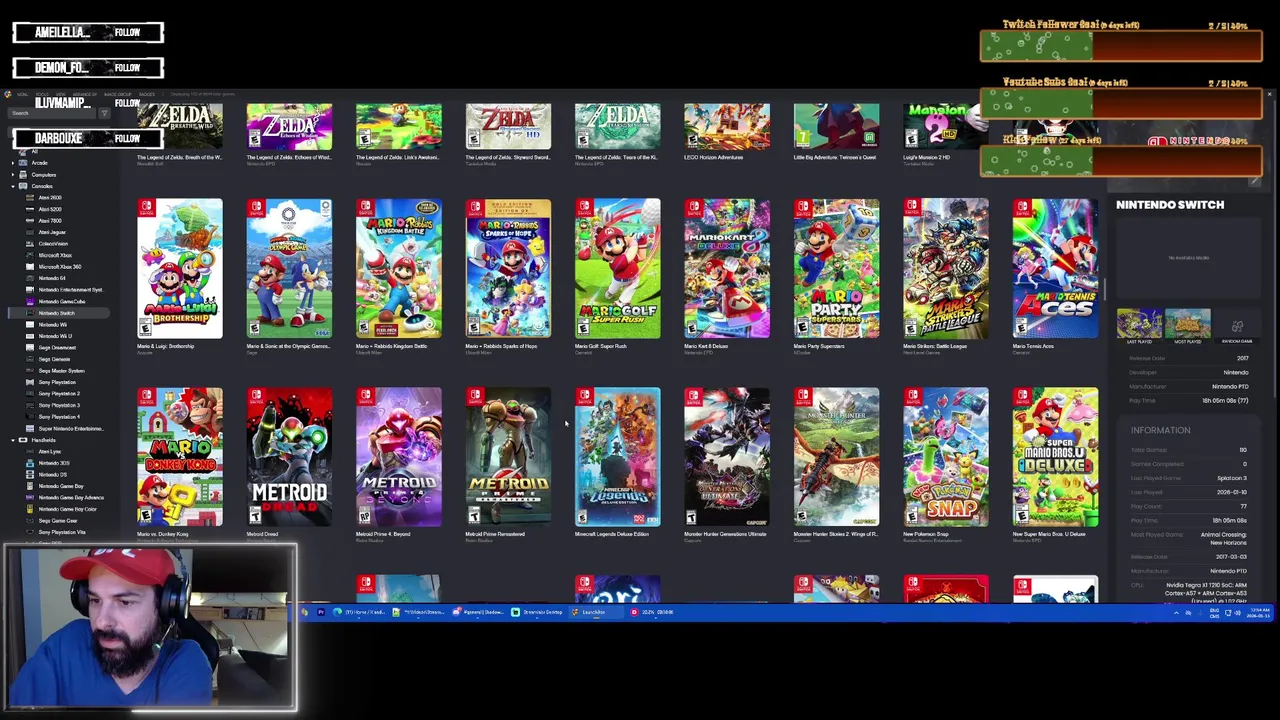Select Sega Genesis platform
The height and width of the screenshot is (720, 1280).
pyautogui.click(x=54, y=359)
